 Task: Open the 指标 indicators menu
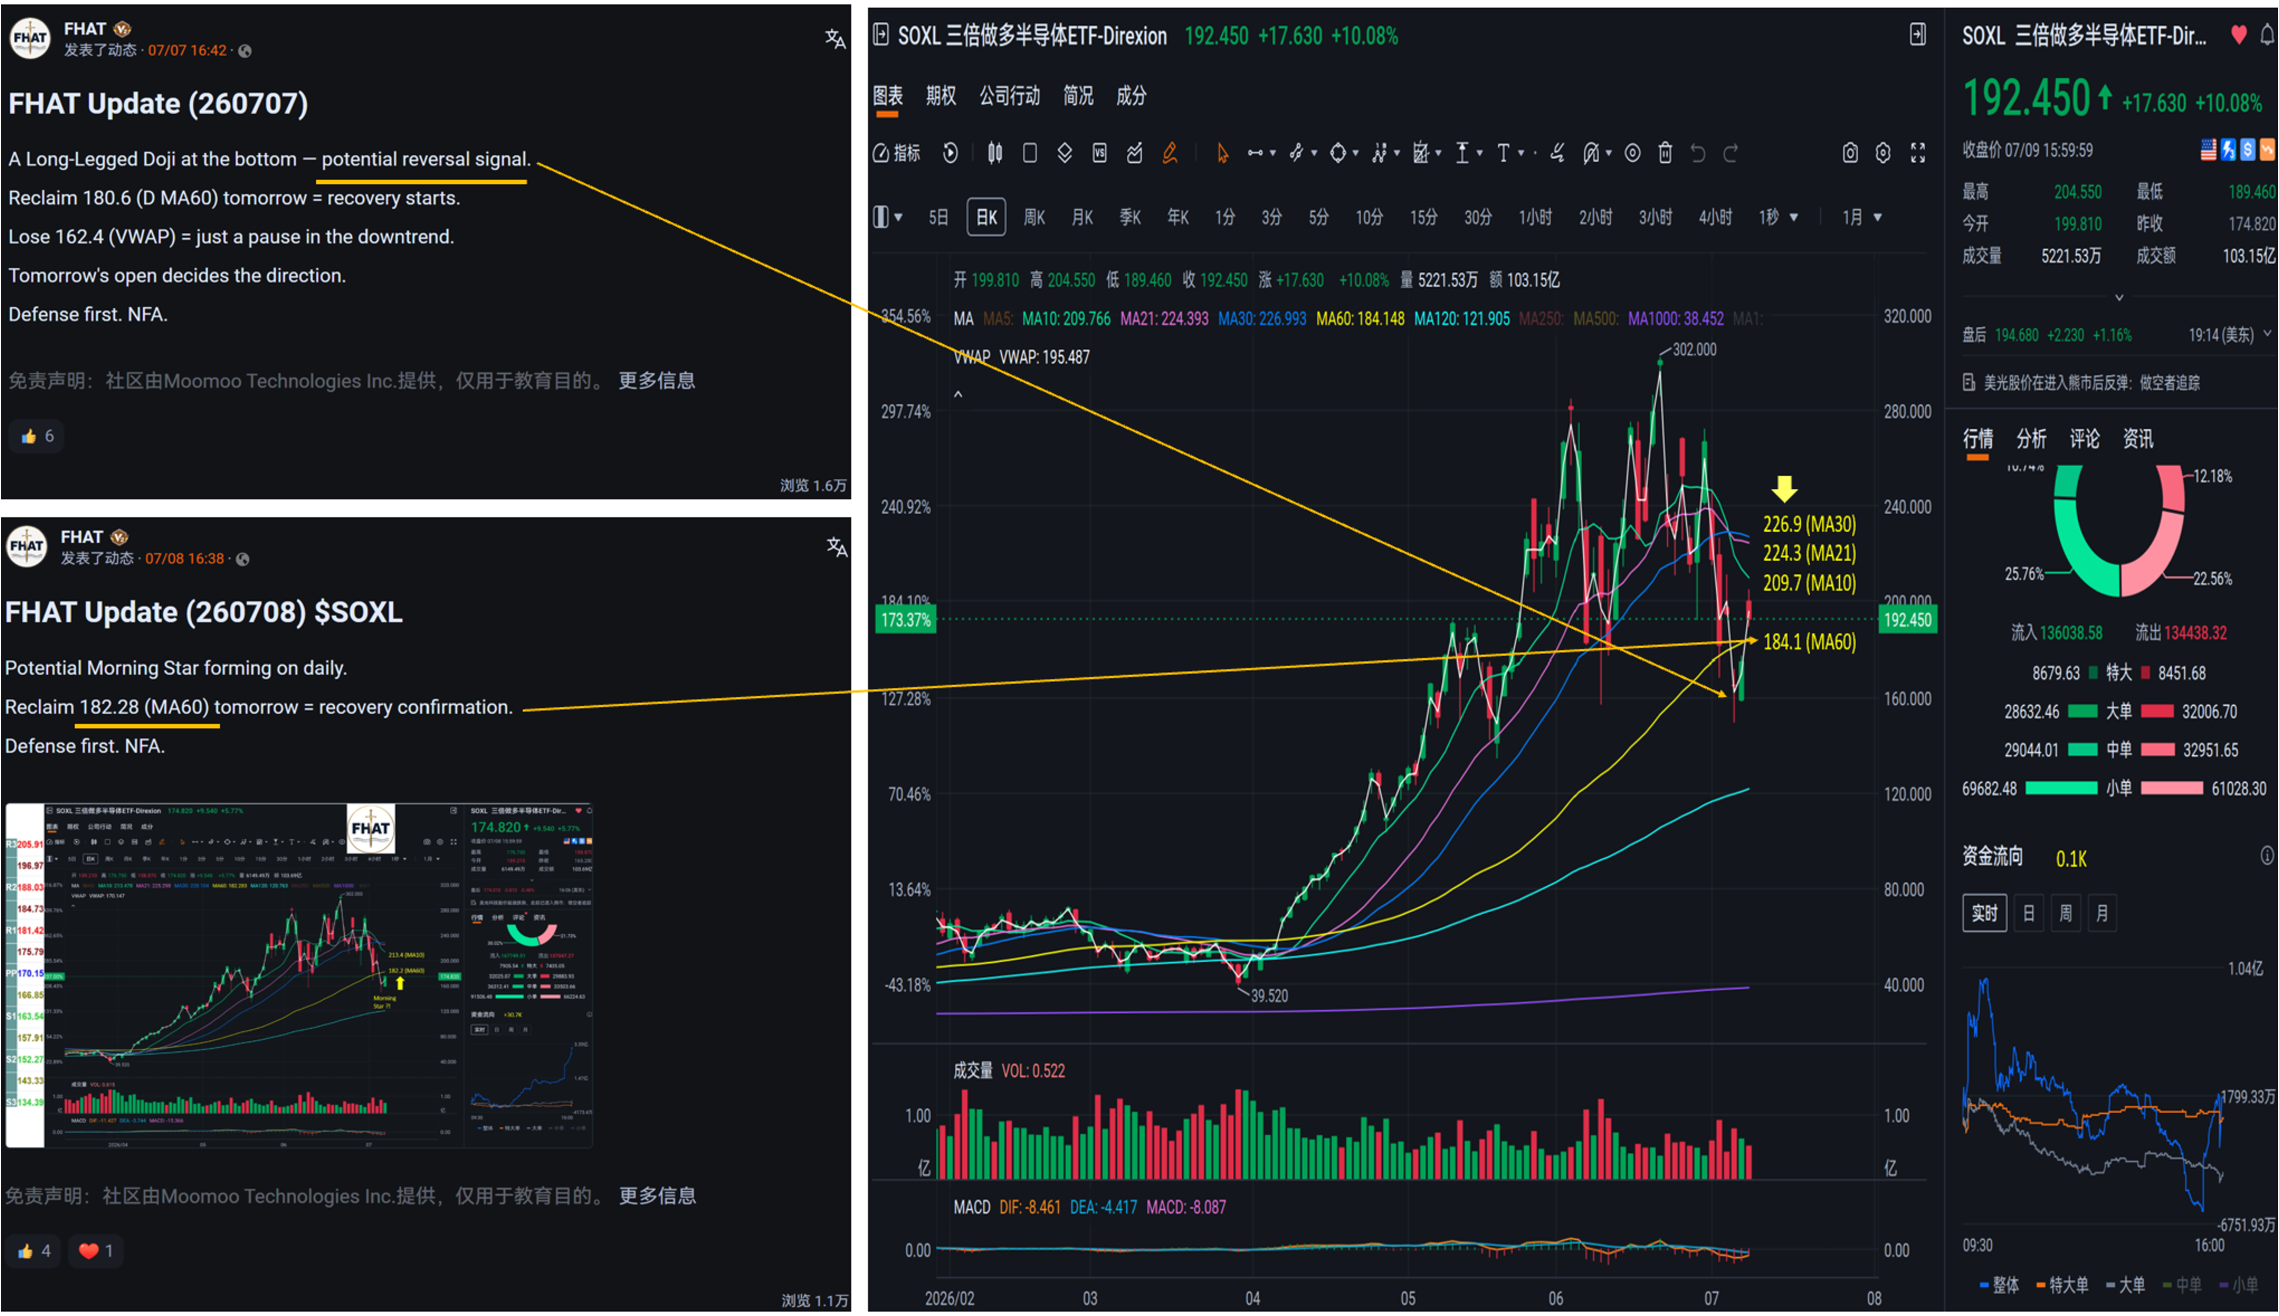(897, 153)
